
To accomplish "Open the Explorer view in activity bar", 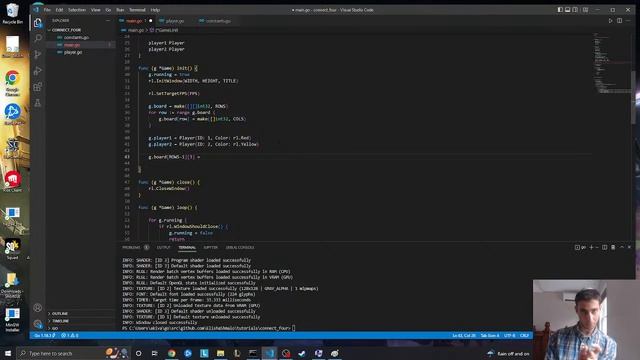I will tap(38, 23).
